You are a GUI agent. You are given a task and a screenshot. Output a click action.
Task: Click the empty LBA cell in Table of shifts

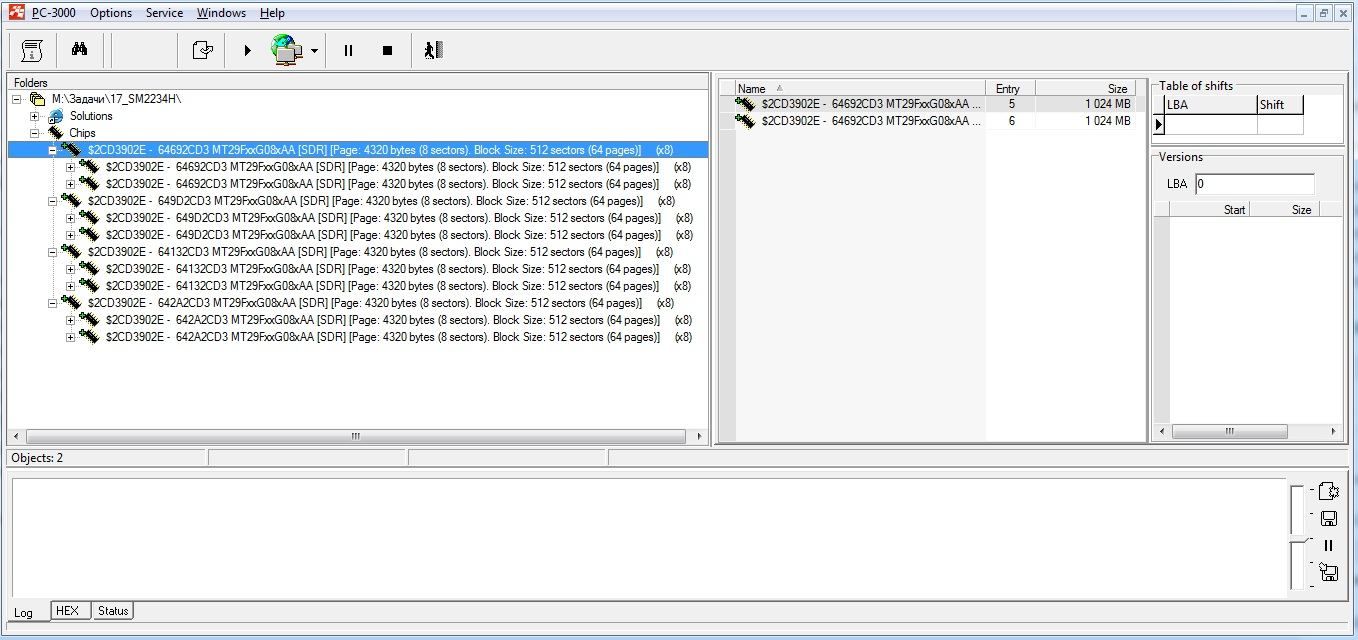[1210, 125]
